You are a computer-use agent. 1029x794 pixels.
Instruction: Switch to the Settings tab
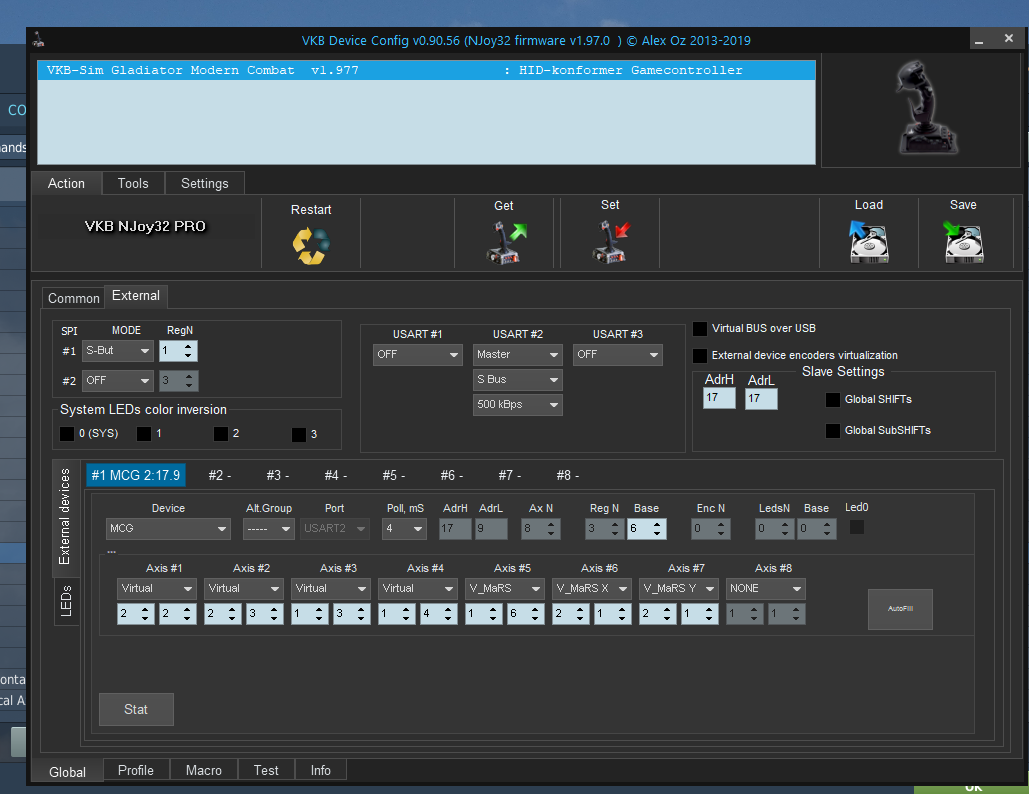[x=205, y=184]
